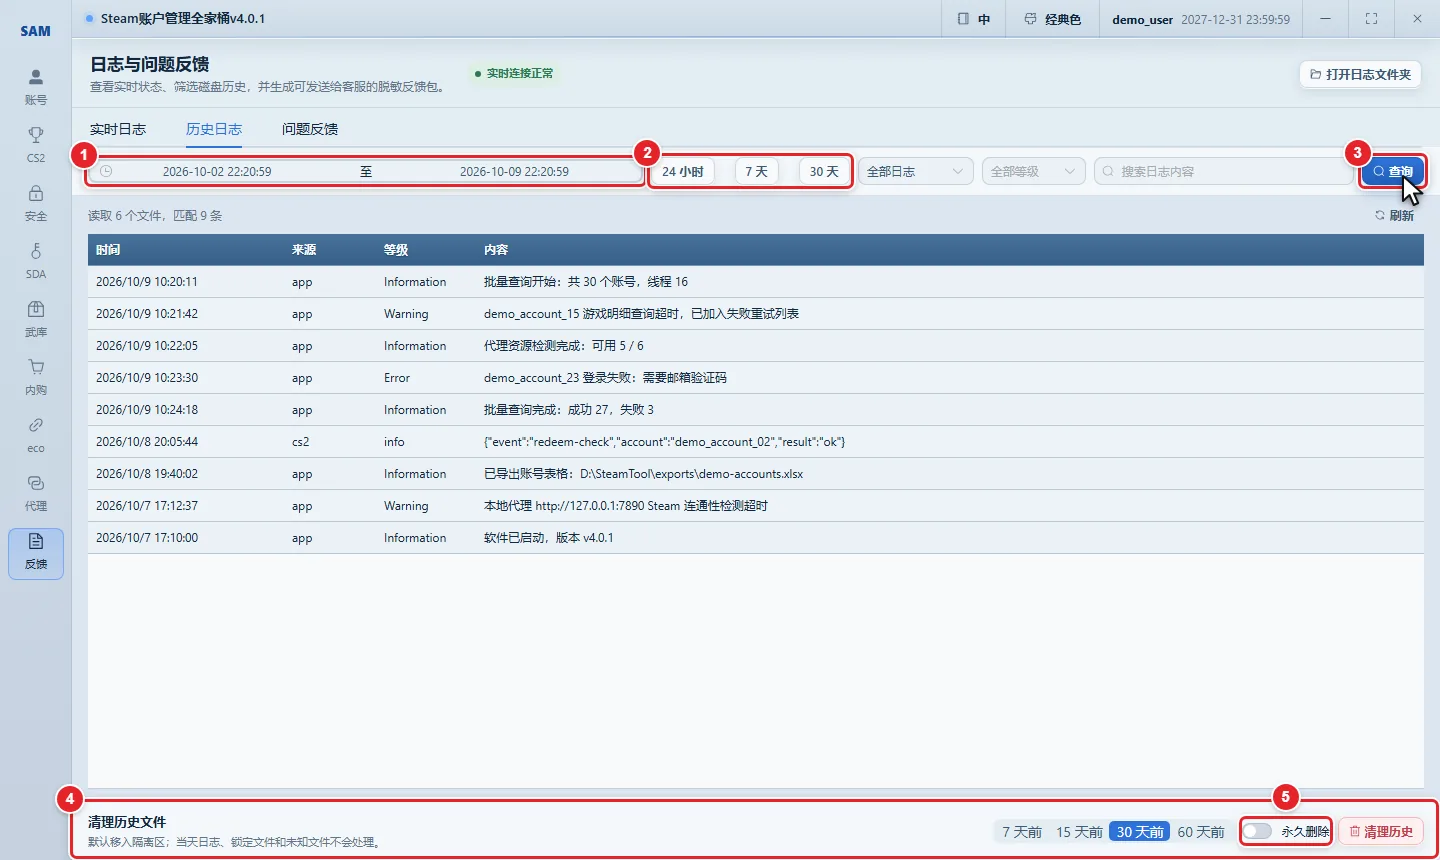Select the 软件已启动 v4.0.1 log row

(756, 538)
